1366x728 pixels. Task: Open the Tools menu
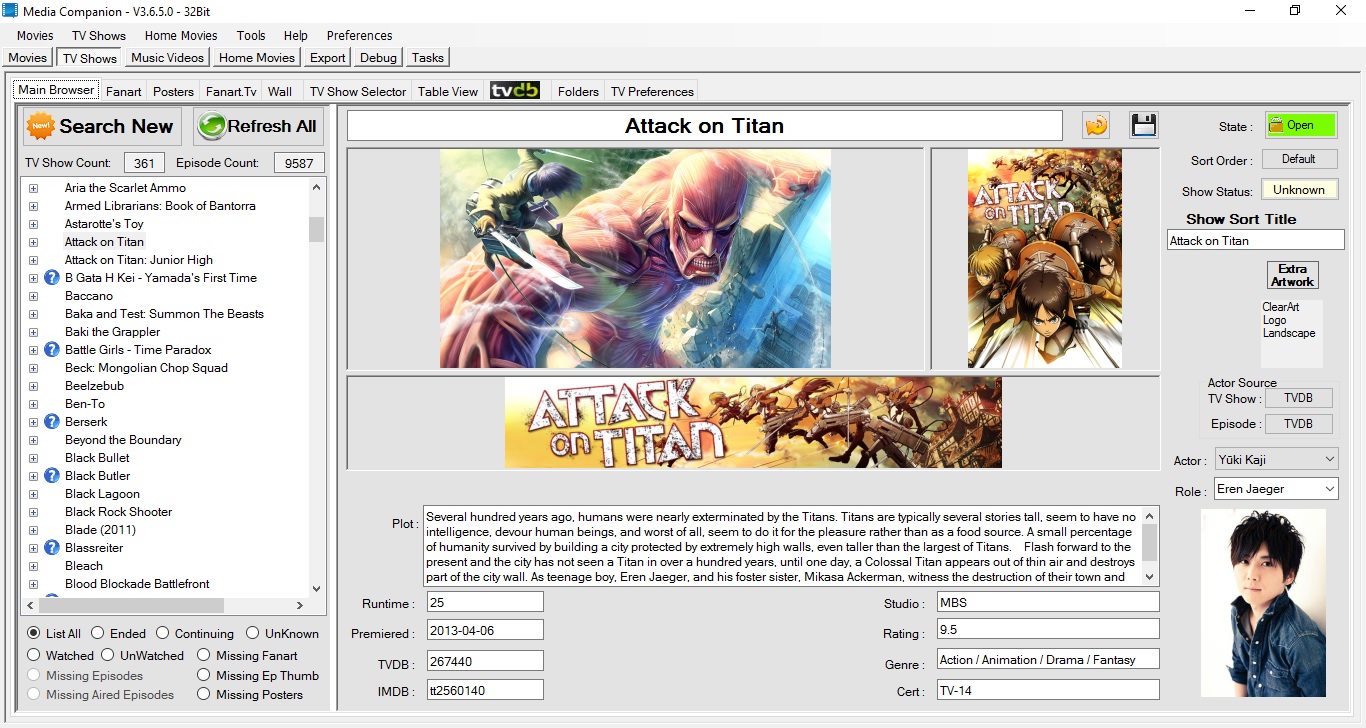pos(251,35)
